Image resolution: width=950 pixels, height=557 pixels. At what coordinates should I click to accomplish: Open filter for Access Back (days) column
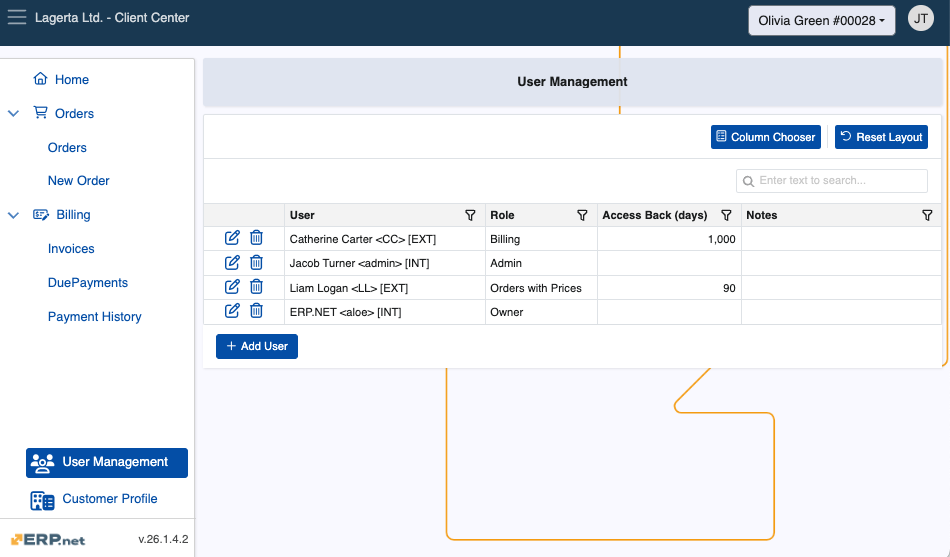(727, 215)
